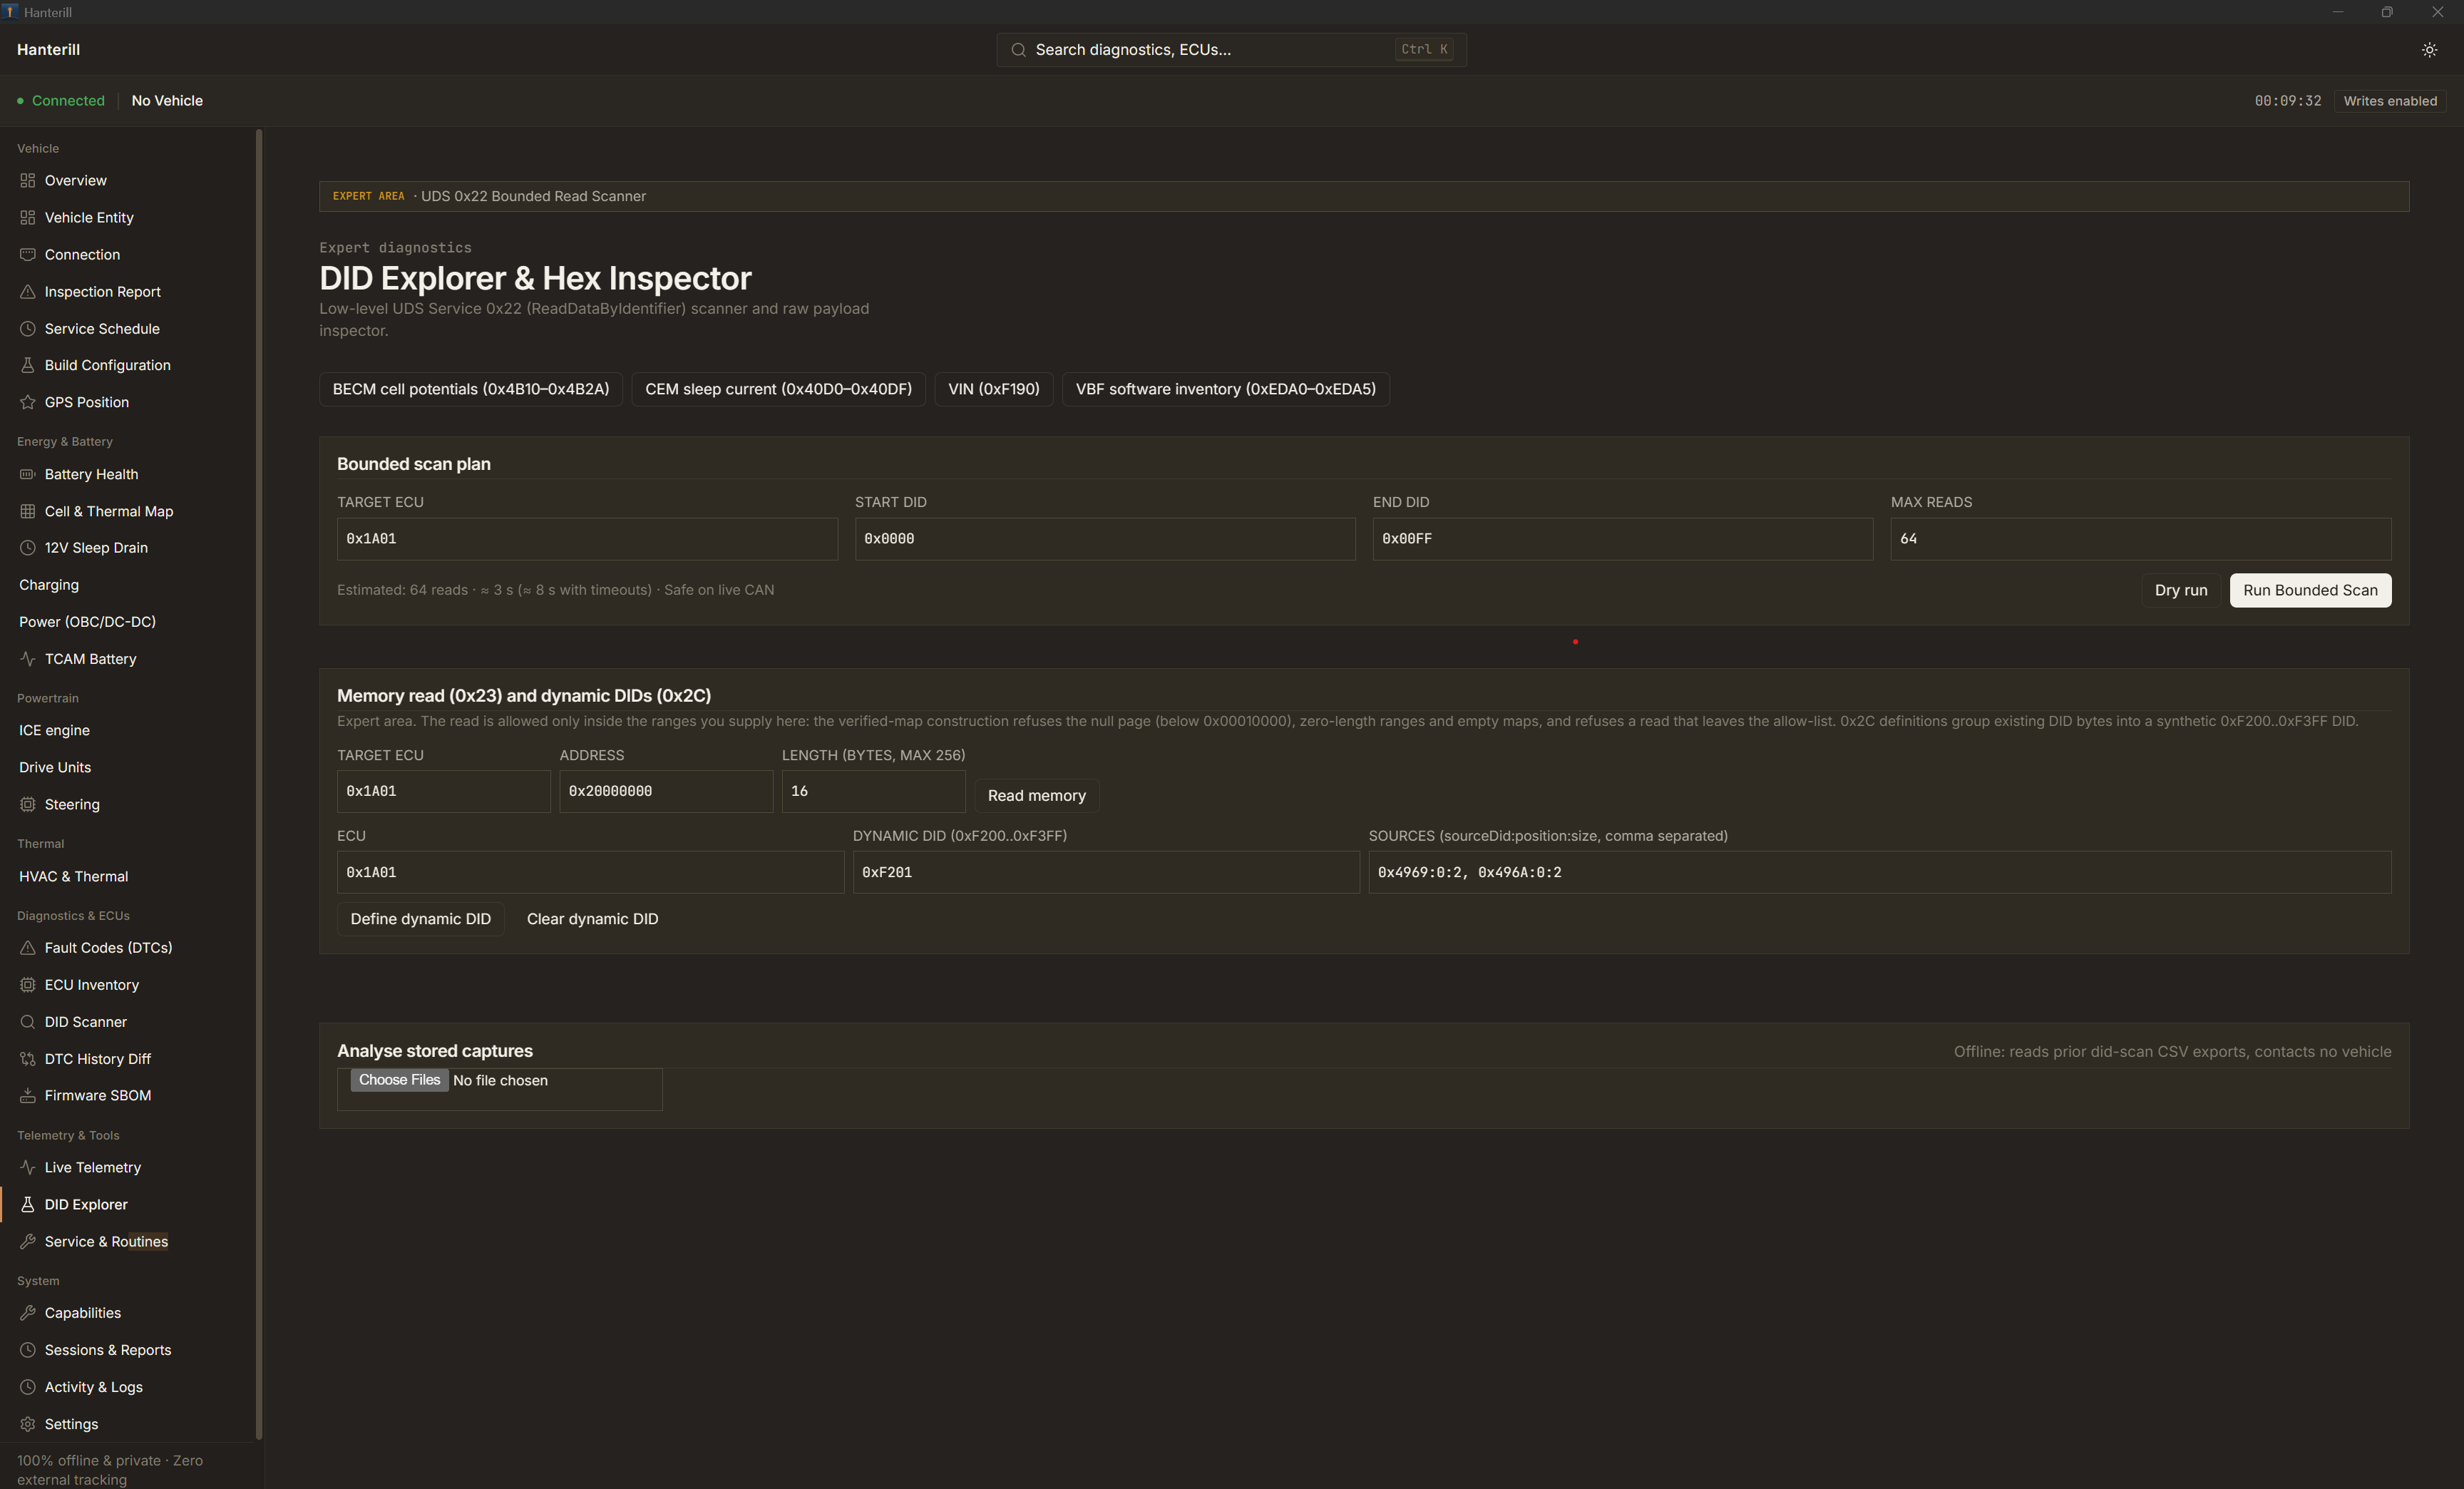Click the Cell & Thermal Map grid icon

[x=27, y=511]
